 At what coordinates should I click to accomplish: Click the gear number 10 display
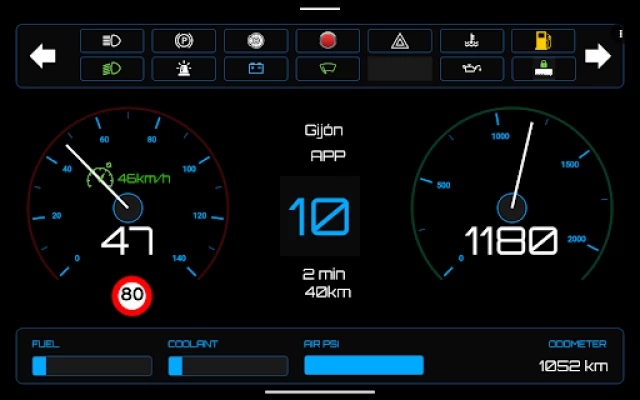pyautogui.click(x=319, y=215)
